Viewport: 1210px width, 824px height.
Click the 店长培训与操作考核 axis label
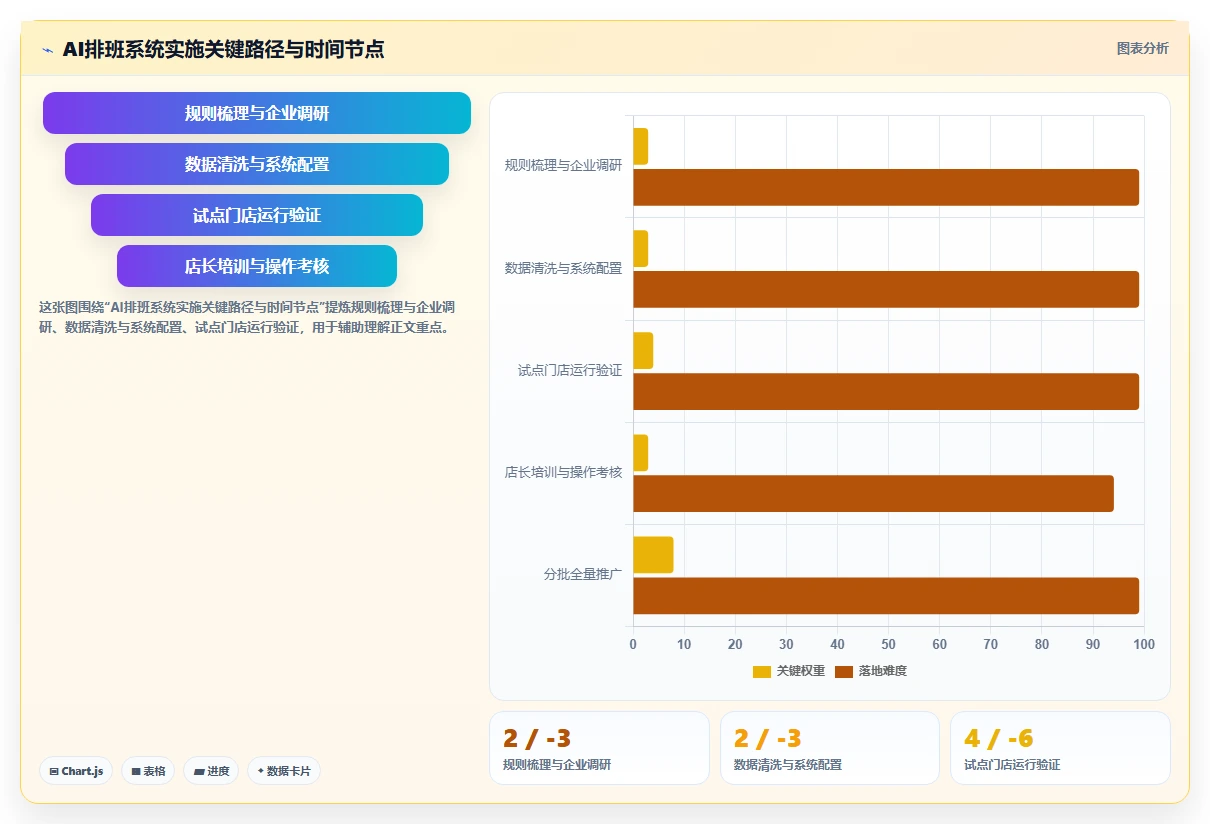click(563, 472)
